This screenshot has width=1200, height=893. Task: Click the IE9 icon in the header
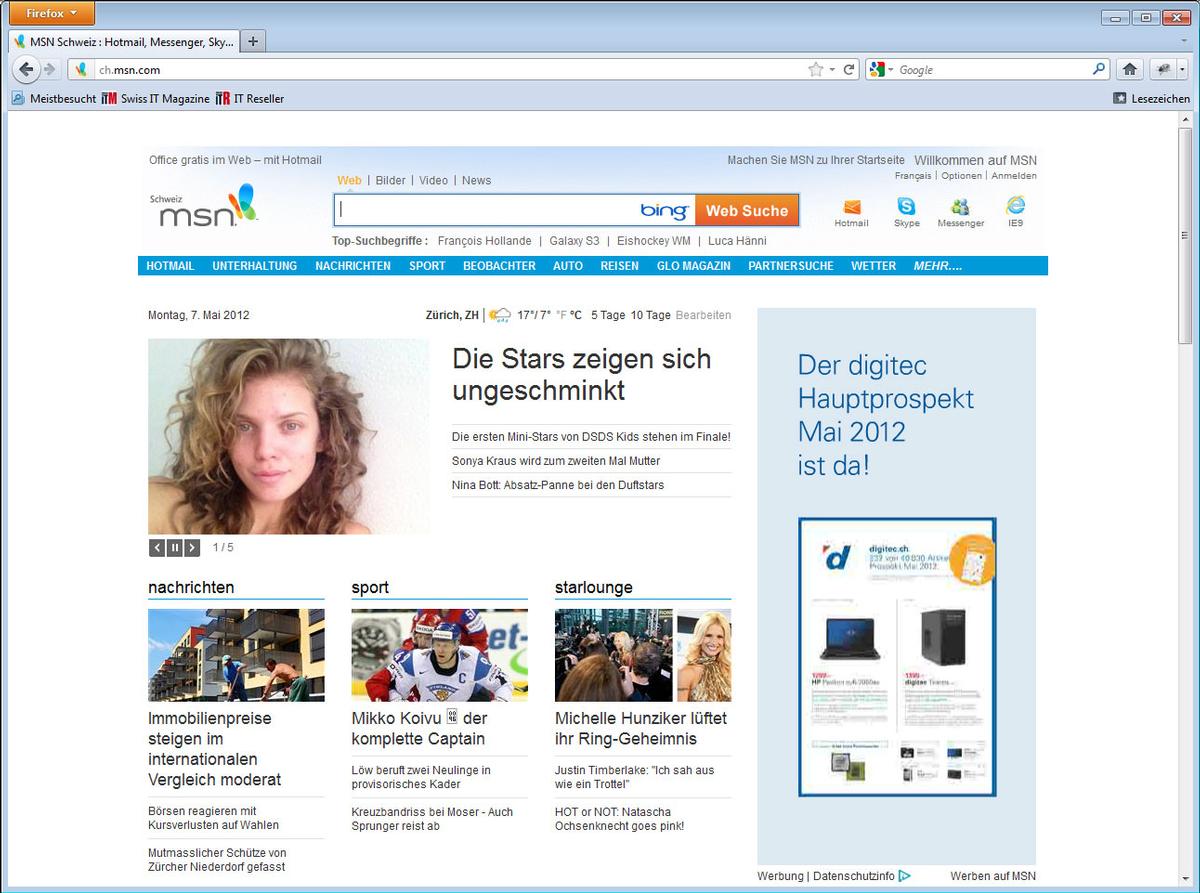[x=1016, y=205]
